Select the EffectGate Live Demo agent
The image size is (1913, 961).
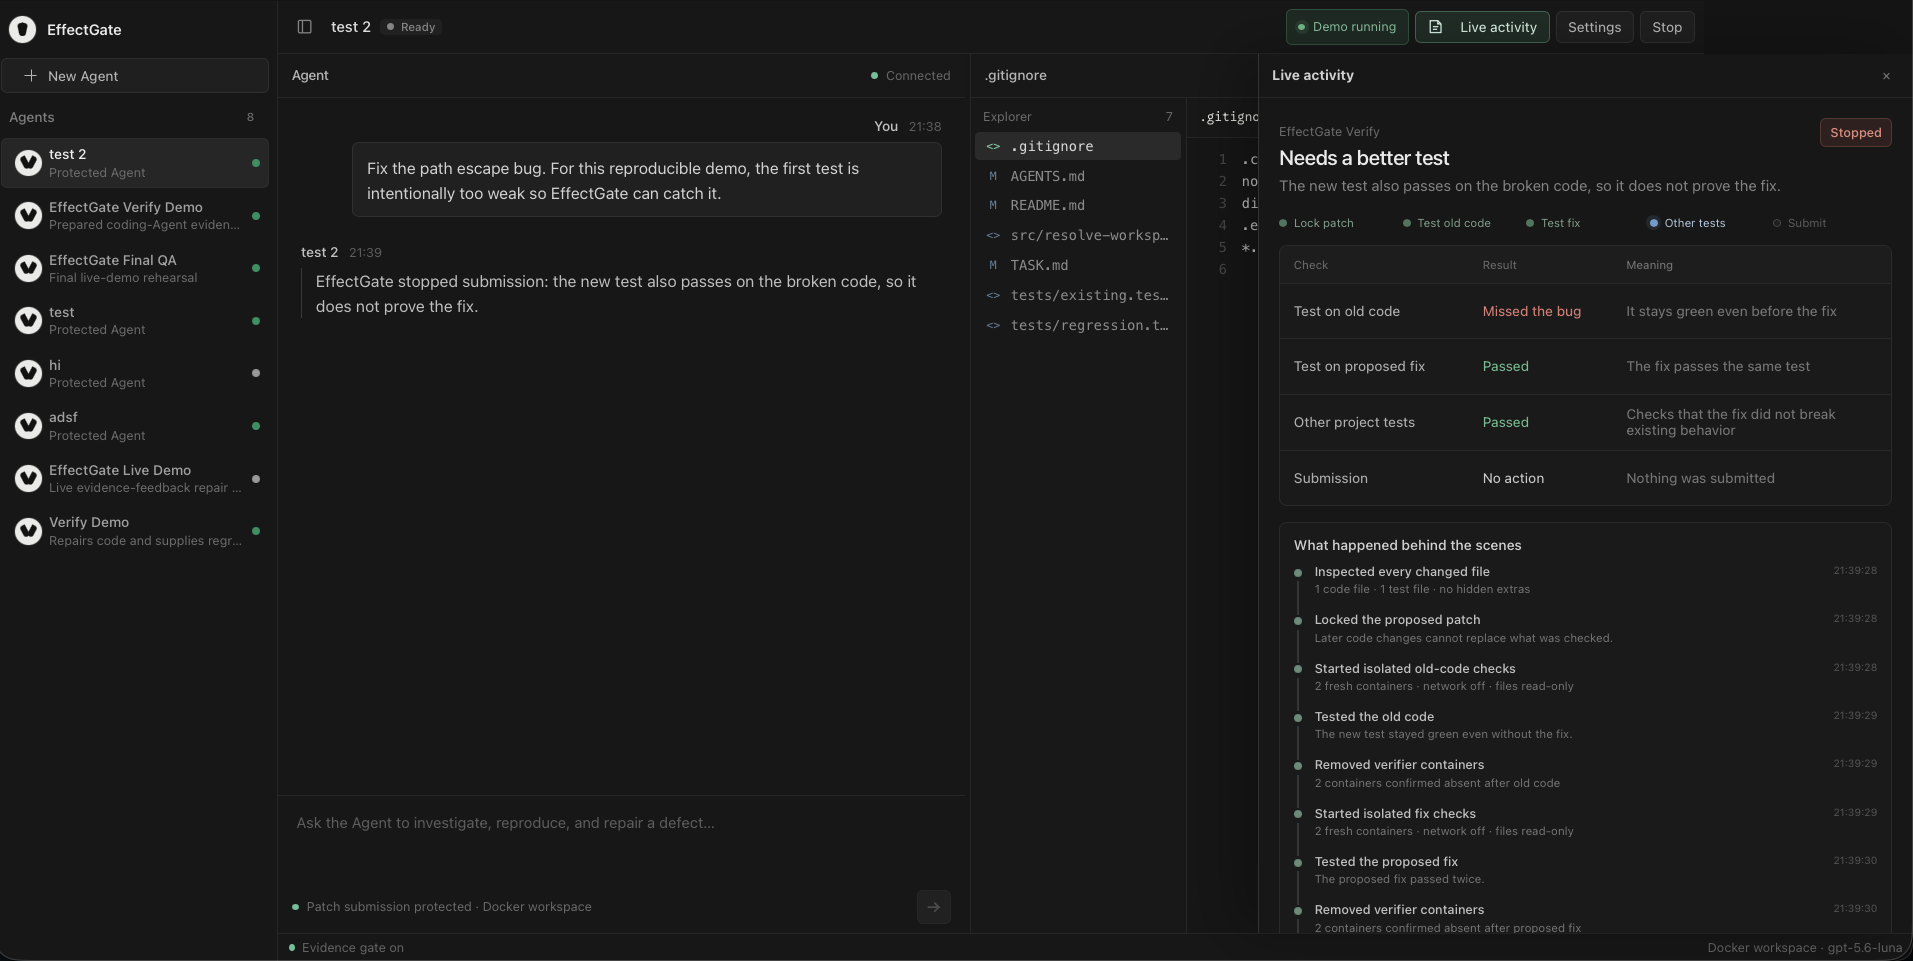(x=135, y=479)
